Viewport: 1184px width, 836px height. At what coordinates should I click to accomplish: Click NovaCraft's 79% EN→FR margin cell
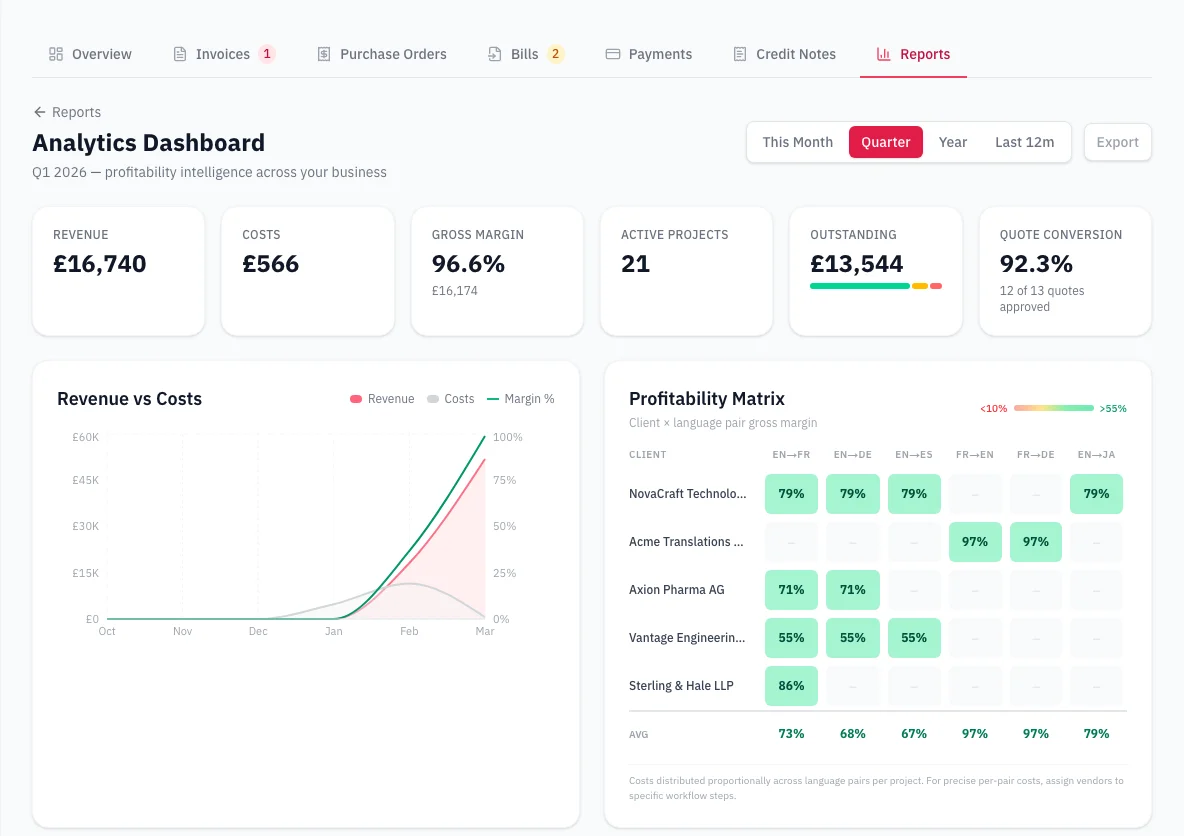pyautogui.click(x=791, y=493)
